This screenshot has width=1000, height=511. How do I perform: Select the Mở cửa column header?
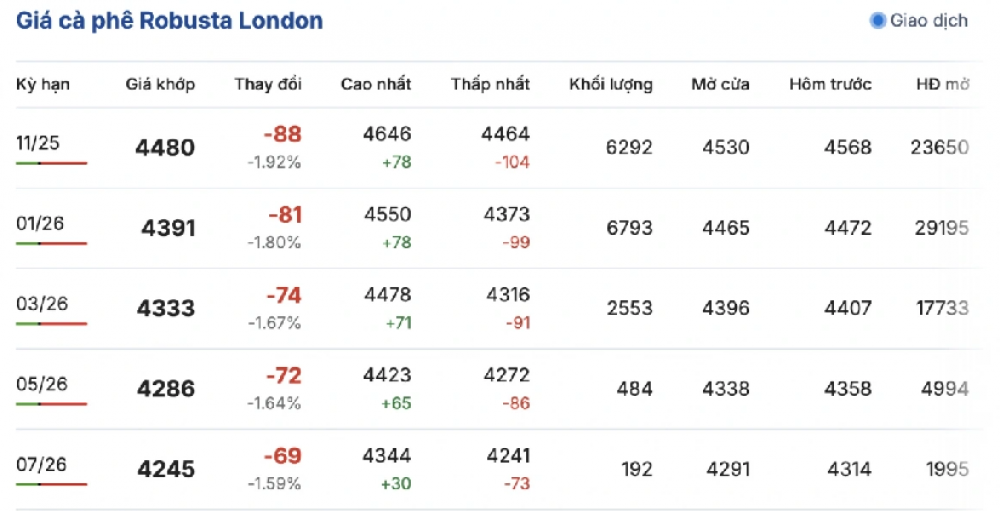tap(720, 84)
